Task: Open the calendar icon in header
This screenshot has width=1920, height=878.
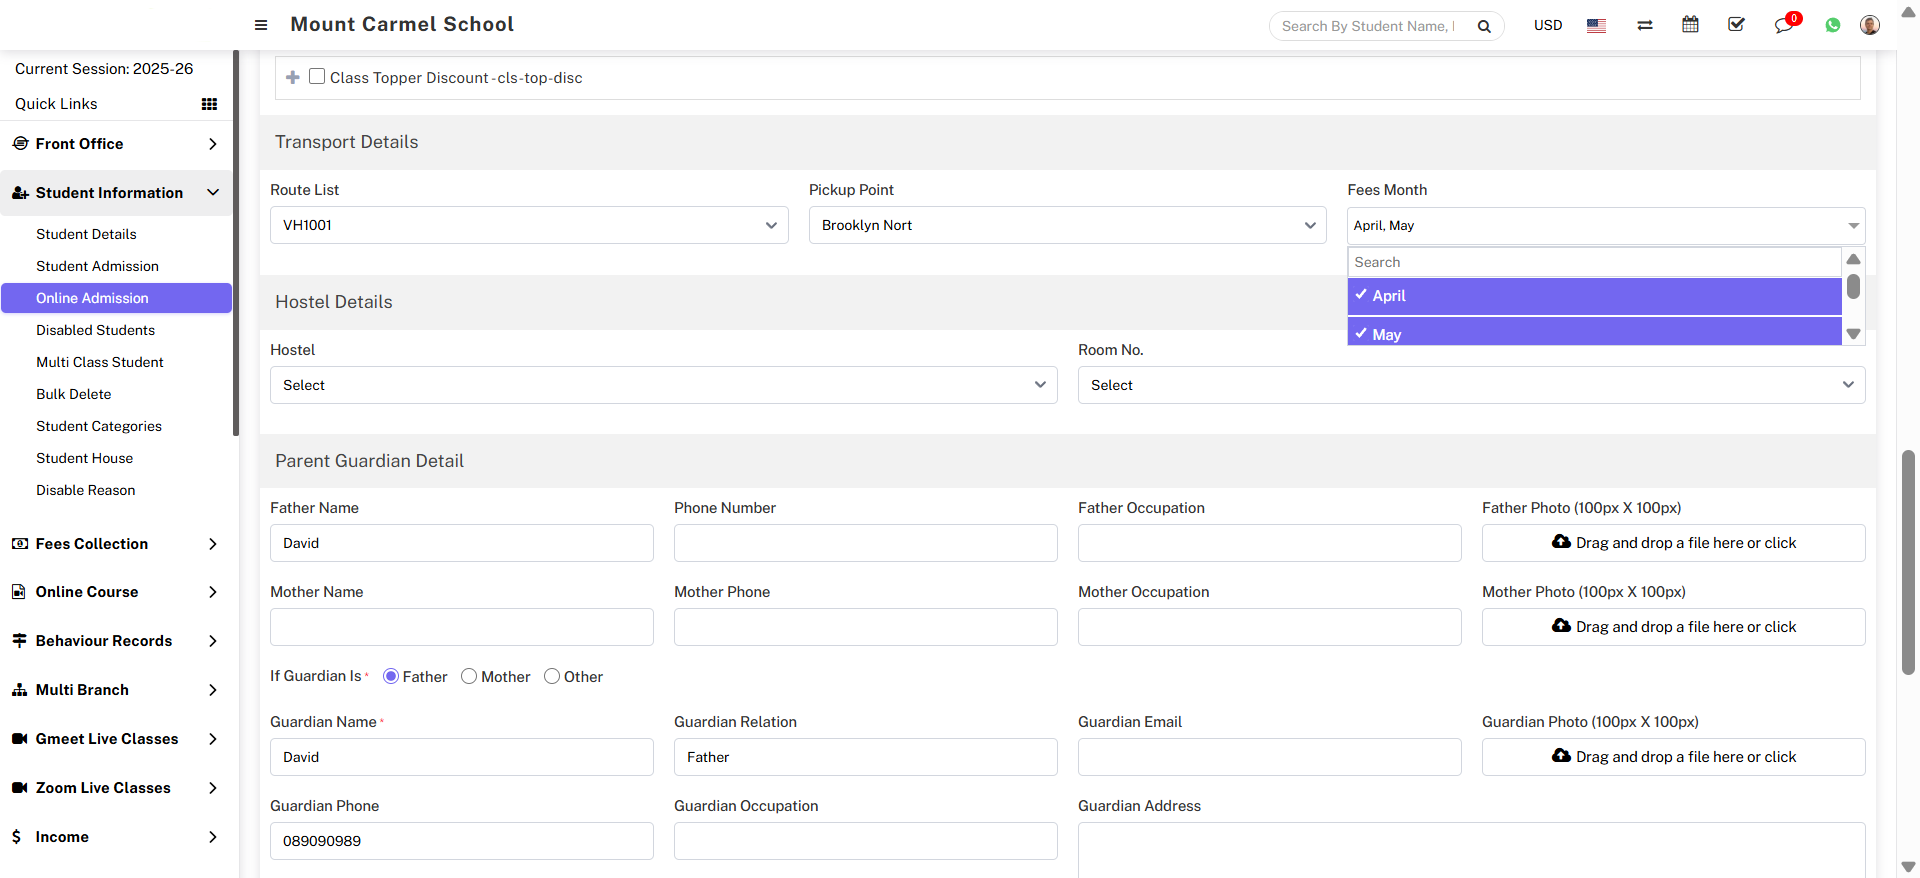Action: click(1690, 25)
